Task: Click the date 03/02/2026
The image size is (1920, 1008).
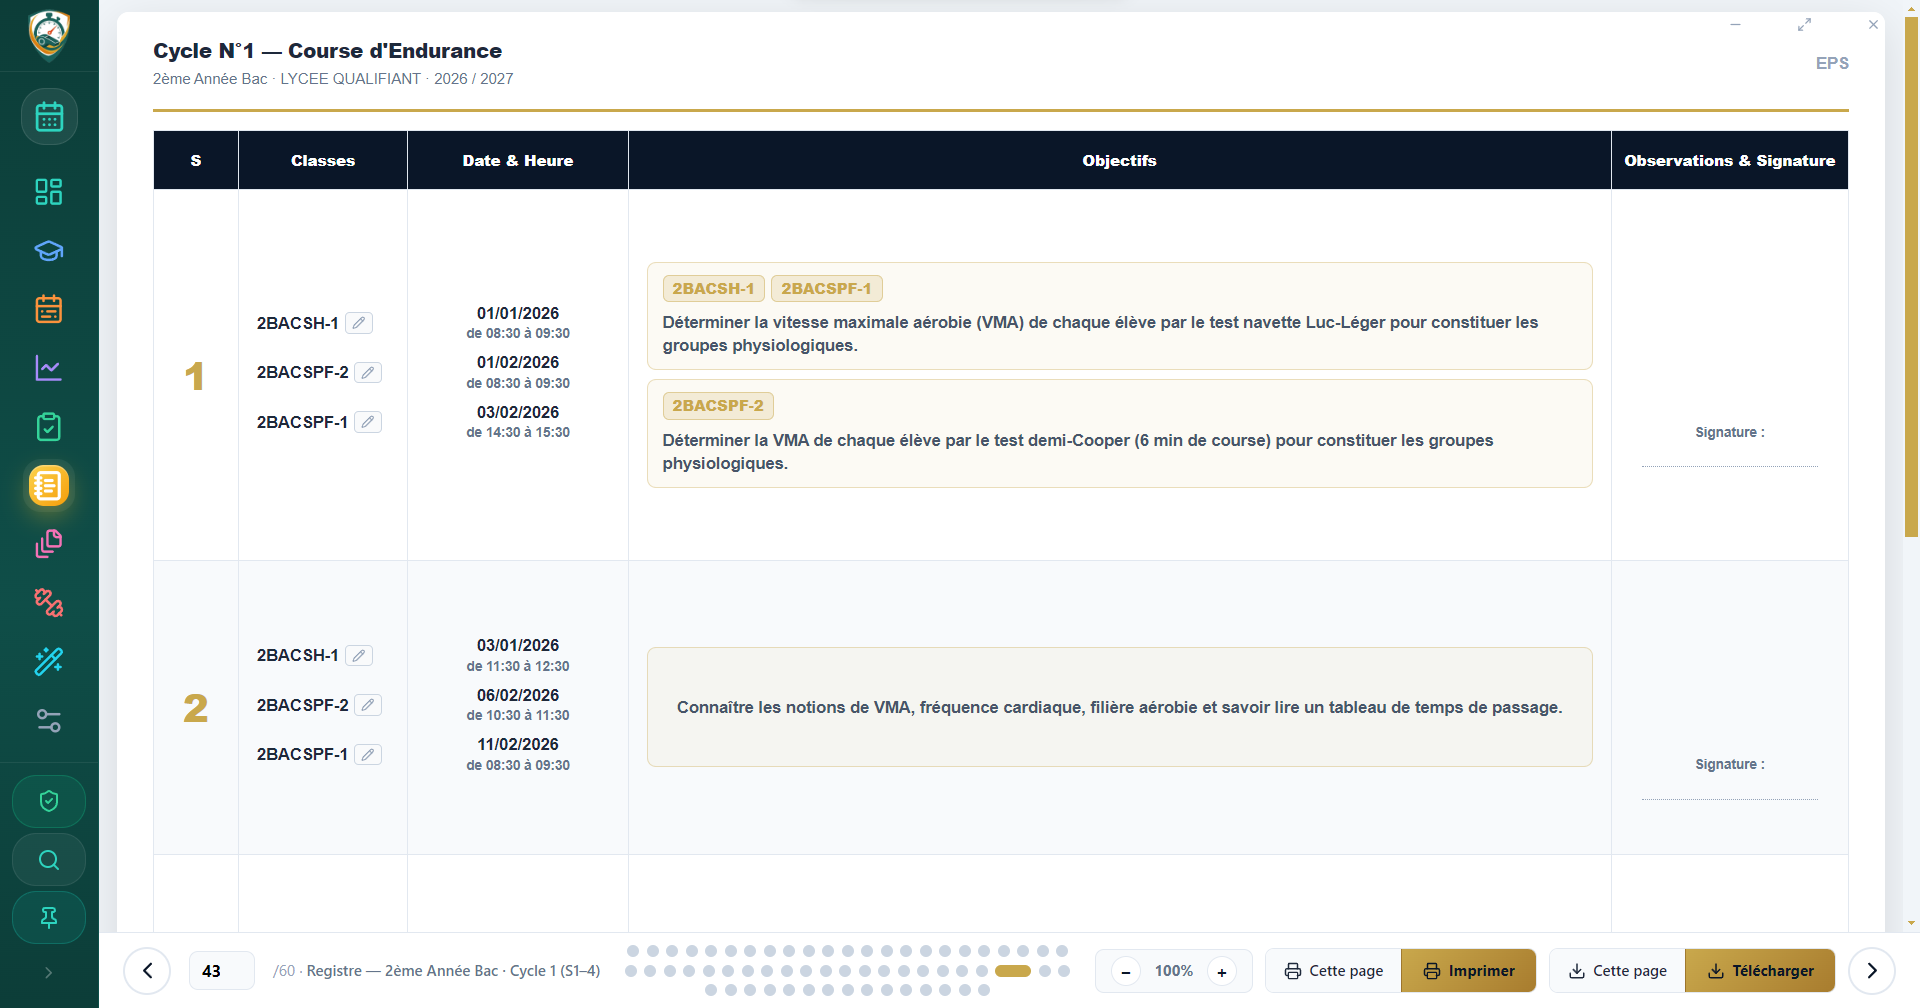Action: click(x=518, y=412)
